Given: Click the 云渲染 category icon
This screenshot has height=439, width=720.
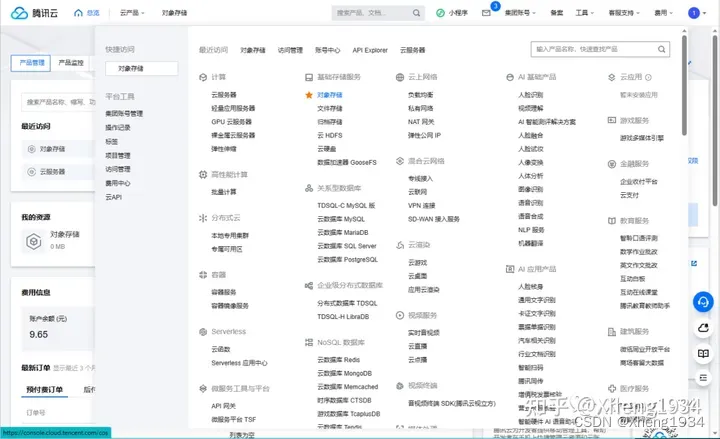Looking at the screenshot, I should pos(400,245).
